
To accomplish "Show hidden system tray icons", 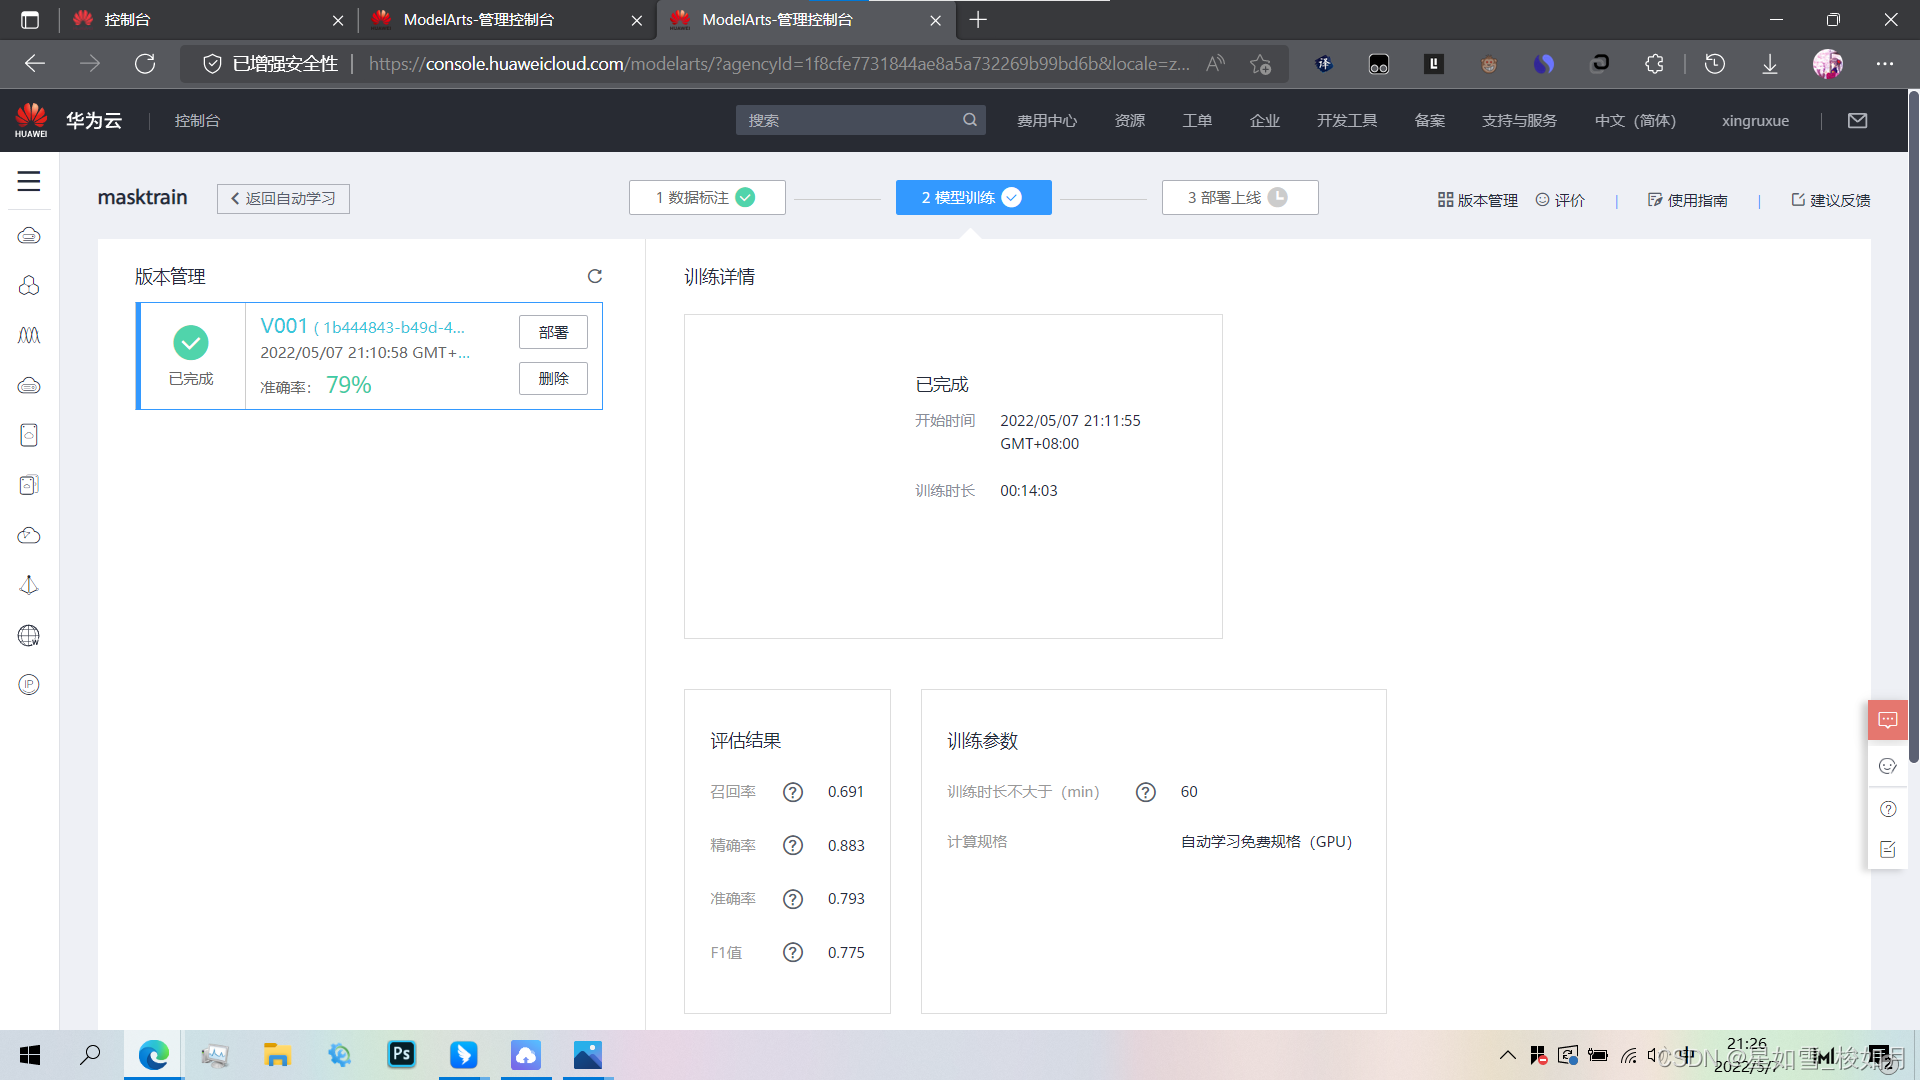I will click(1508, 1055).
